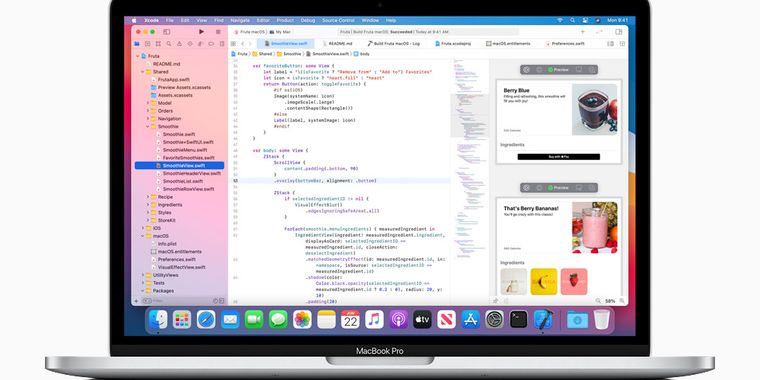
Task: Click body symbol in the jump bar
Action: (362, 54)
